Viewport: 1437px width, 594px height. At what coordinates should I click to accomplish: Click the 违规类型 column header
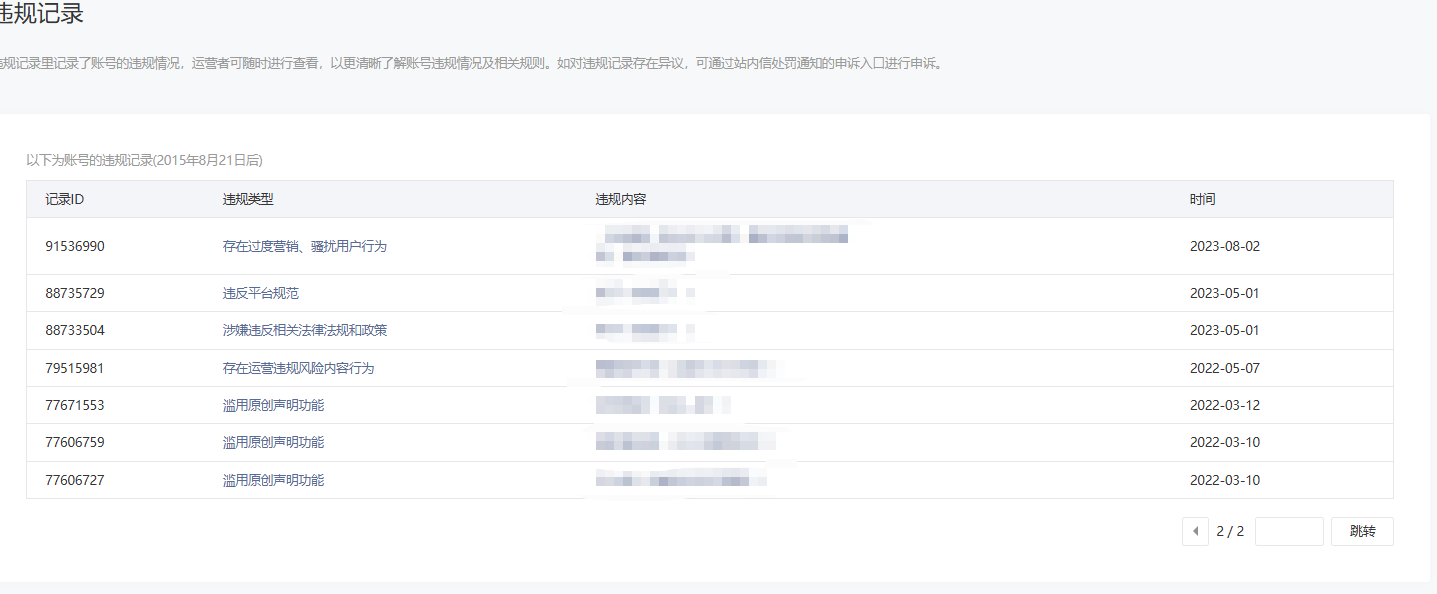point(247,199)
